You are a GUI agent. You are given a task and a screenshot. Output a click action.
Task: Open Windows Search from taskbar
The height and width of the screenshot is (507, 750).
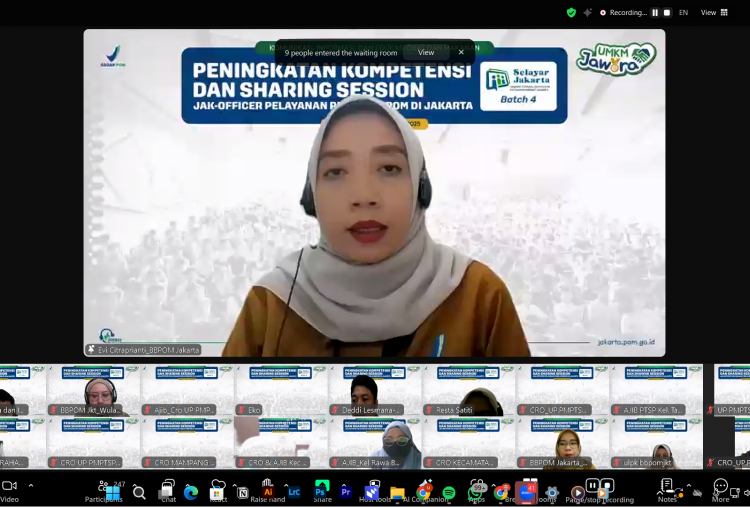(x=139, y=493)
